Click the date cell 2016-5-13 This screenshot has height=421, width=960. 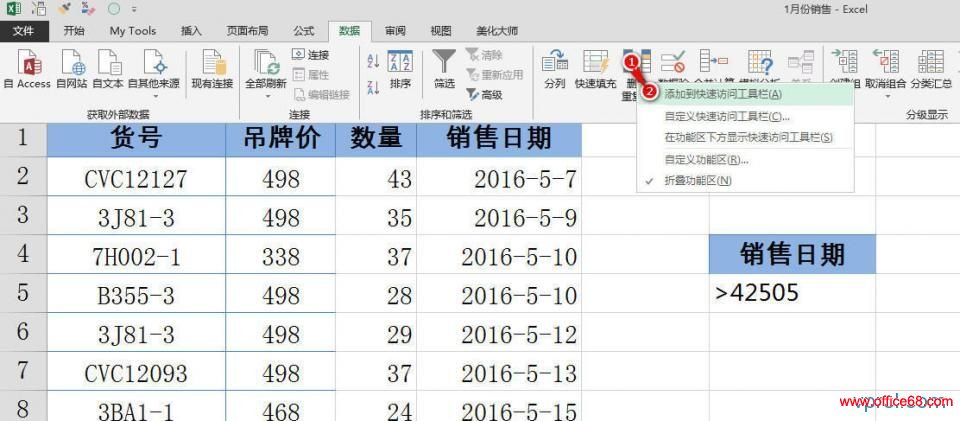tap(499, 371)
